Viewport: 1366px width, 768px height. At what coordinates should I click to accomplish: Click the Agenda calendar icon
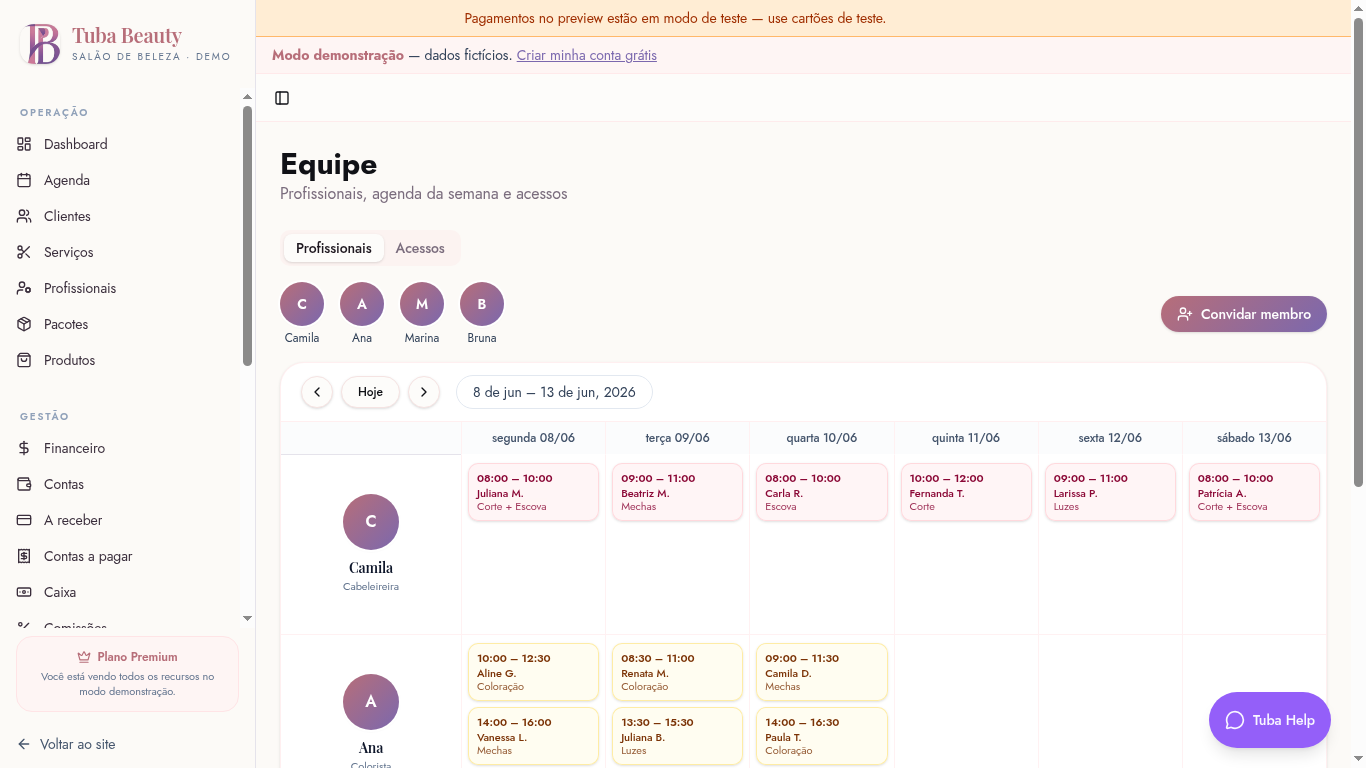pos(24,180)
